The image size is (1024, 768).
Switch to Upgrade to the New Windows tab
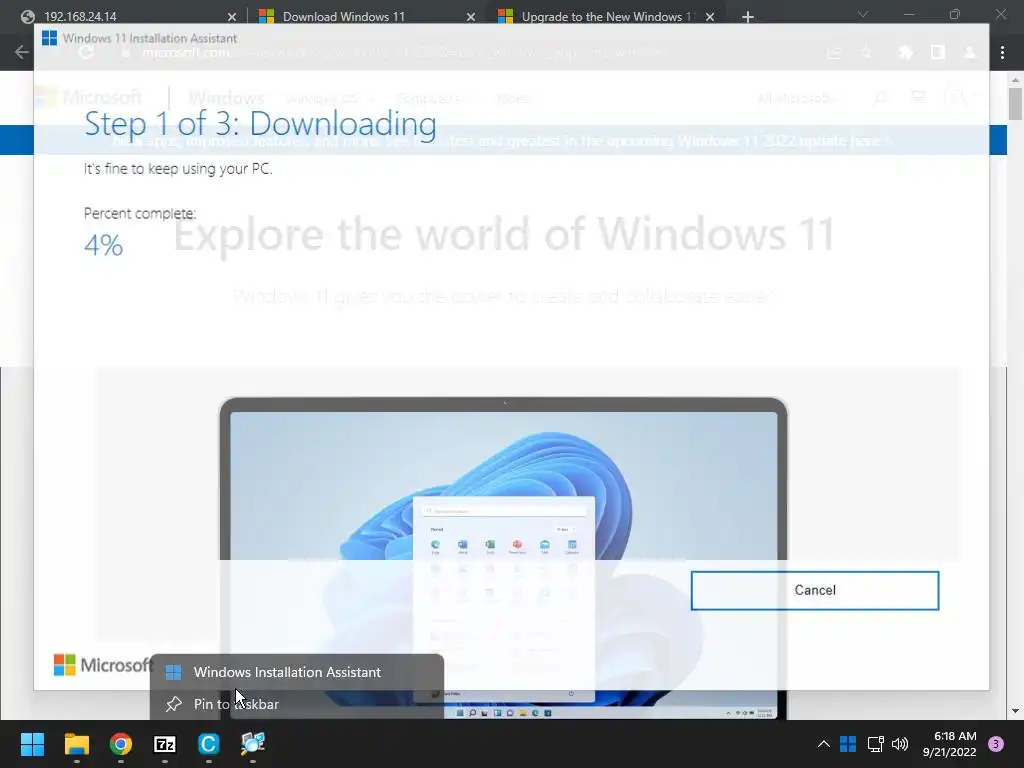pos(605,16)
